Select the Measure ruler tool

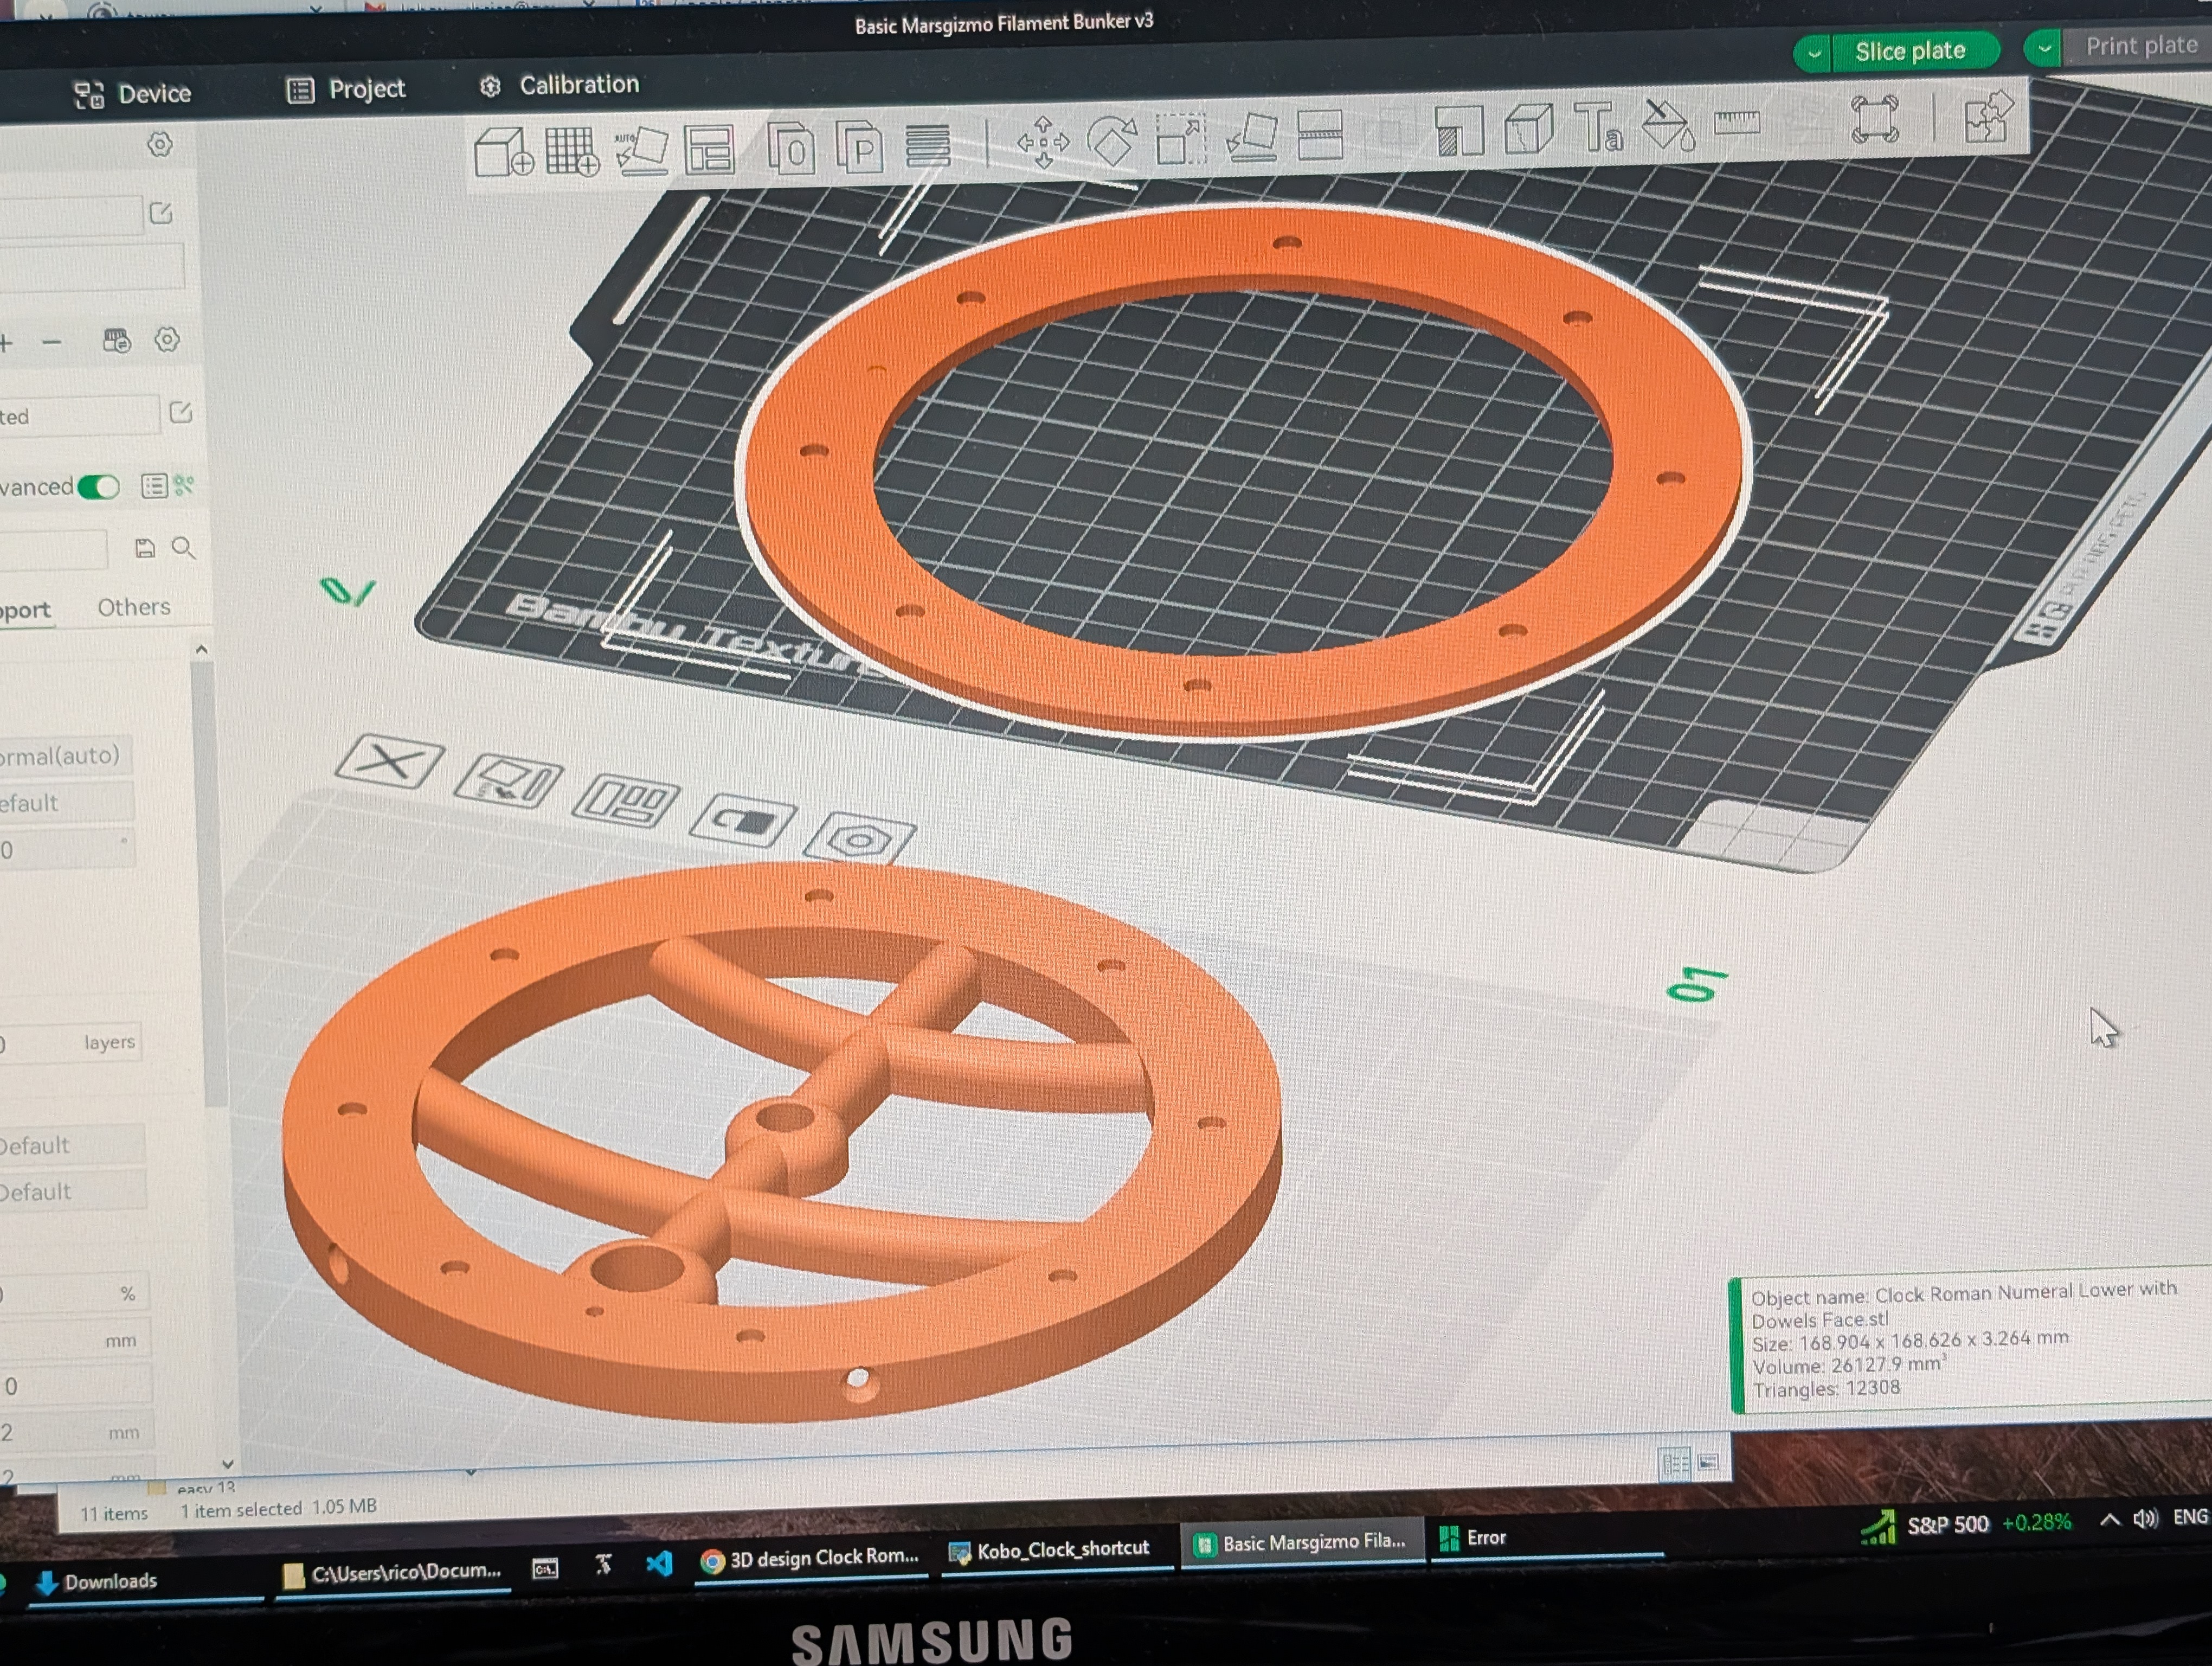point(1737,123)
